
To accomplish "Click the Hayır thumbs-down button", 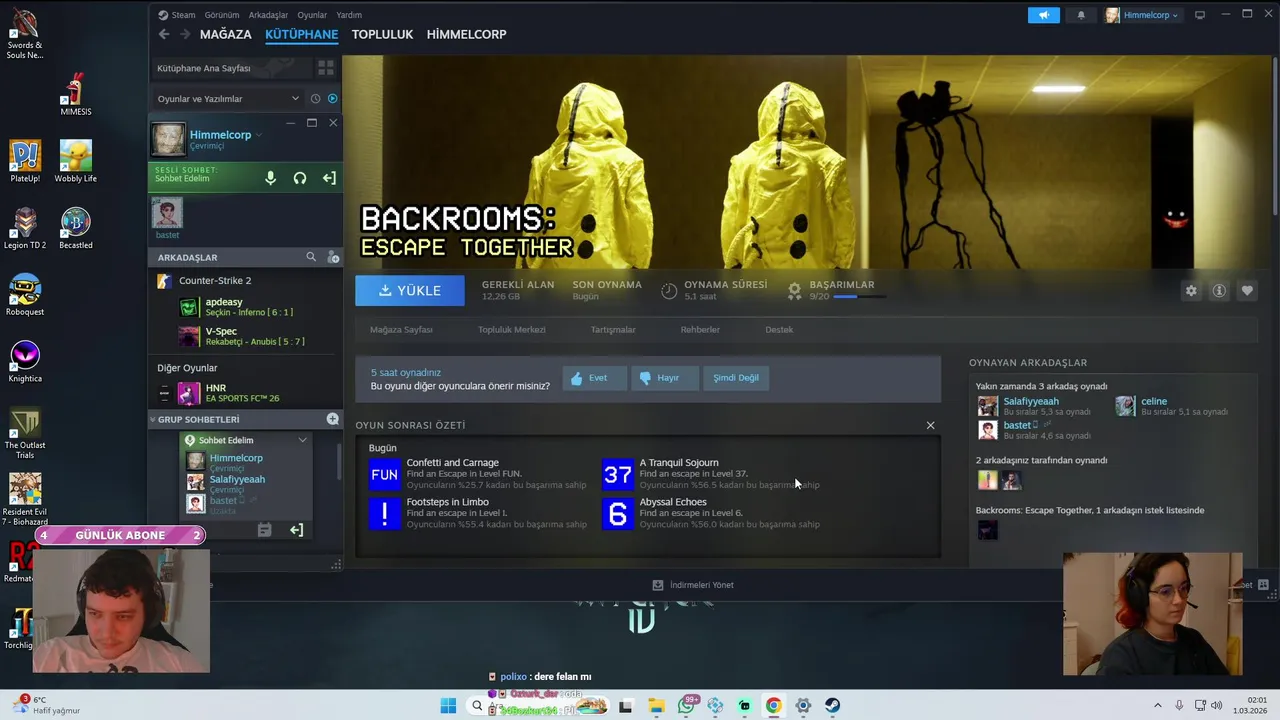I will 665,378.
